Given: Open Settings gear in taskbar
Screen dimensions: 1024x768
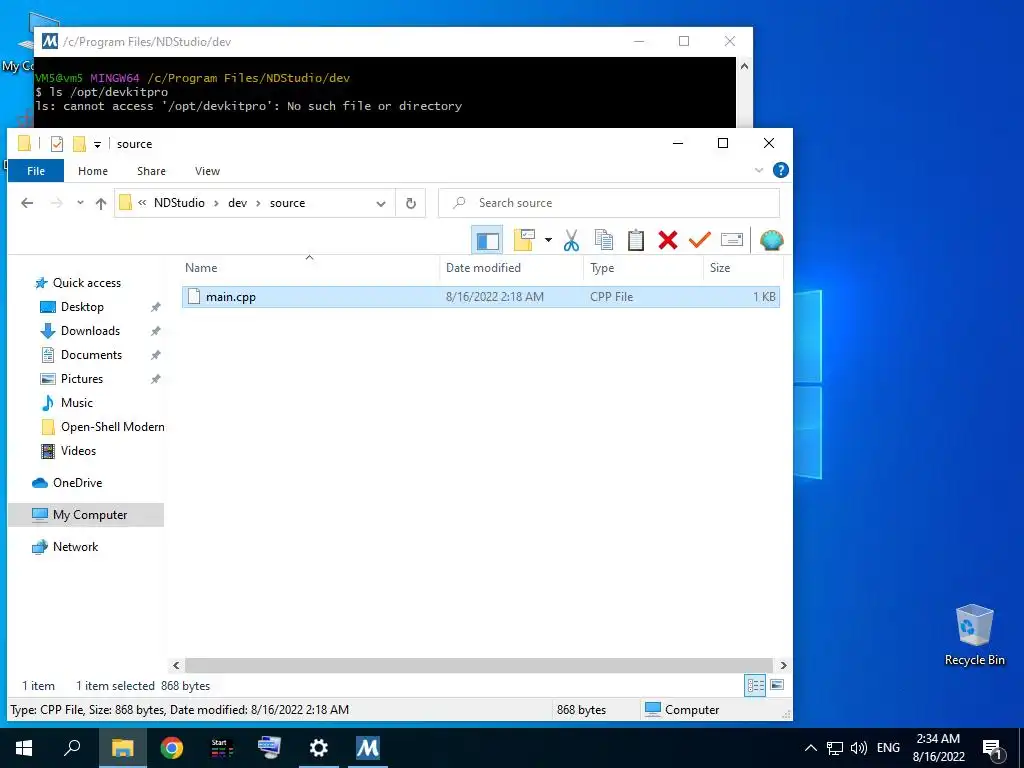Looking at the screenshot, I should coord(319,748).
